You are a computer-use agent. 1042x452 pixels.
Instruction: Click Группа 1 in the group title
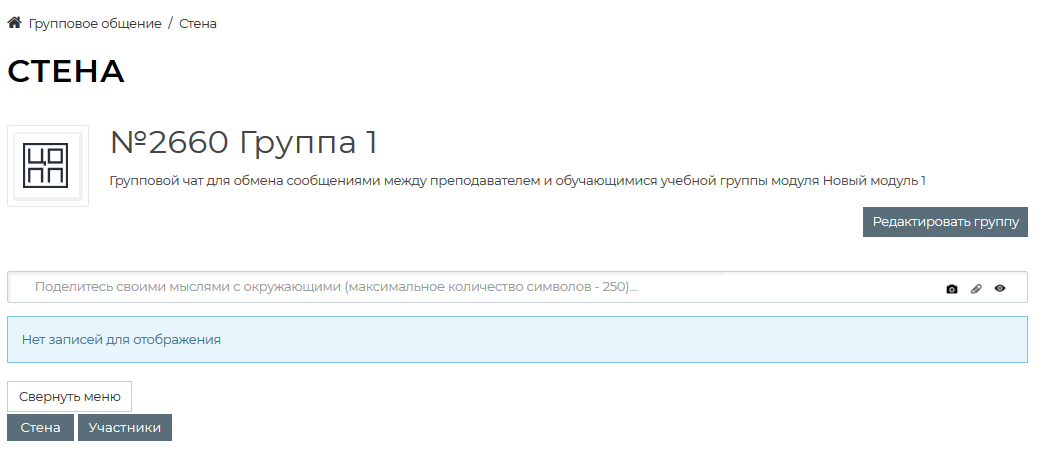(308, 143)
